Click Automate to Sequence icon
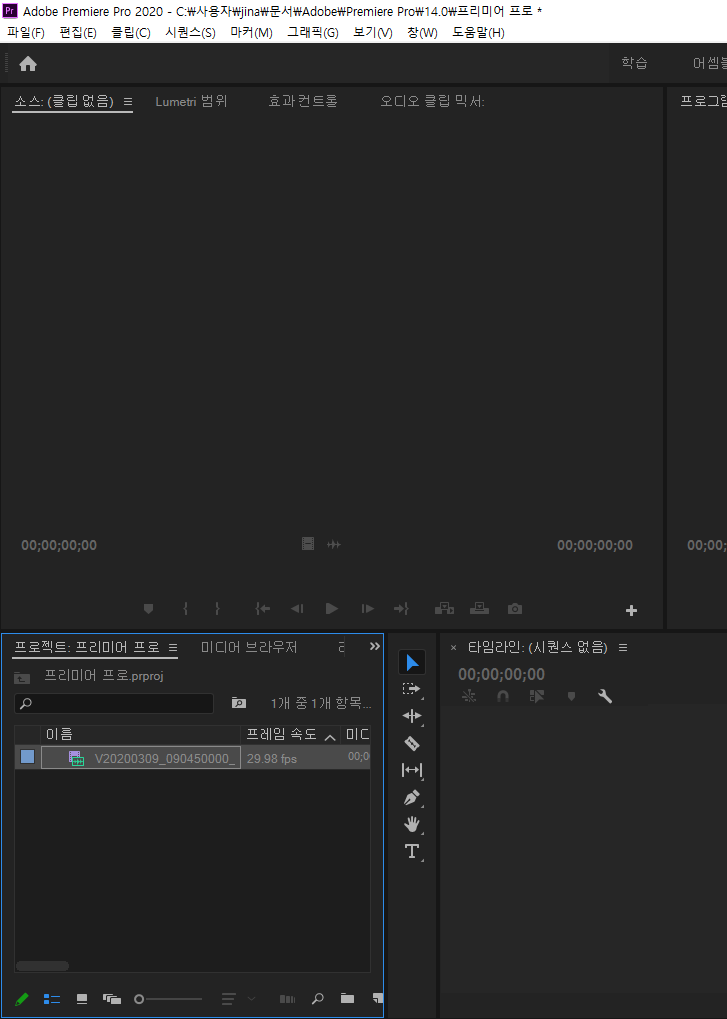This screenshot has width=727, height=1019. click(x=287, y=999)
